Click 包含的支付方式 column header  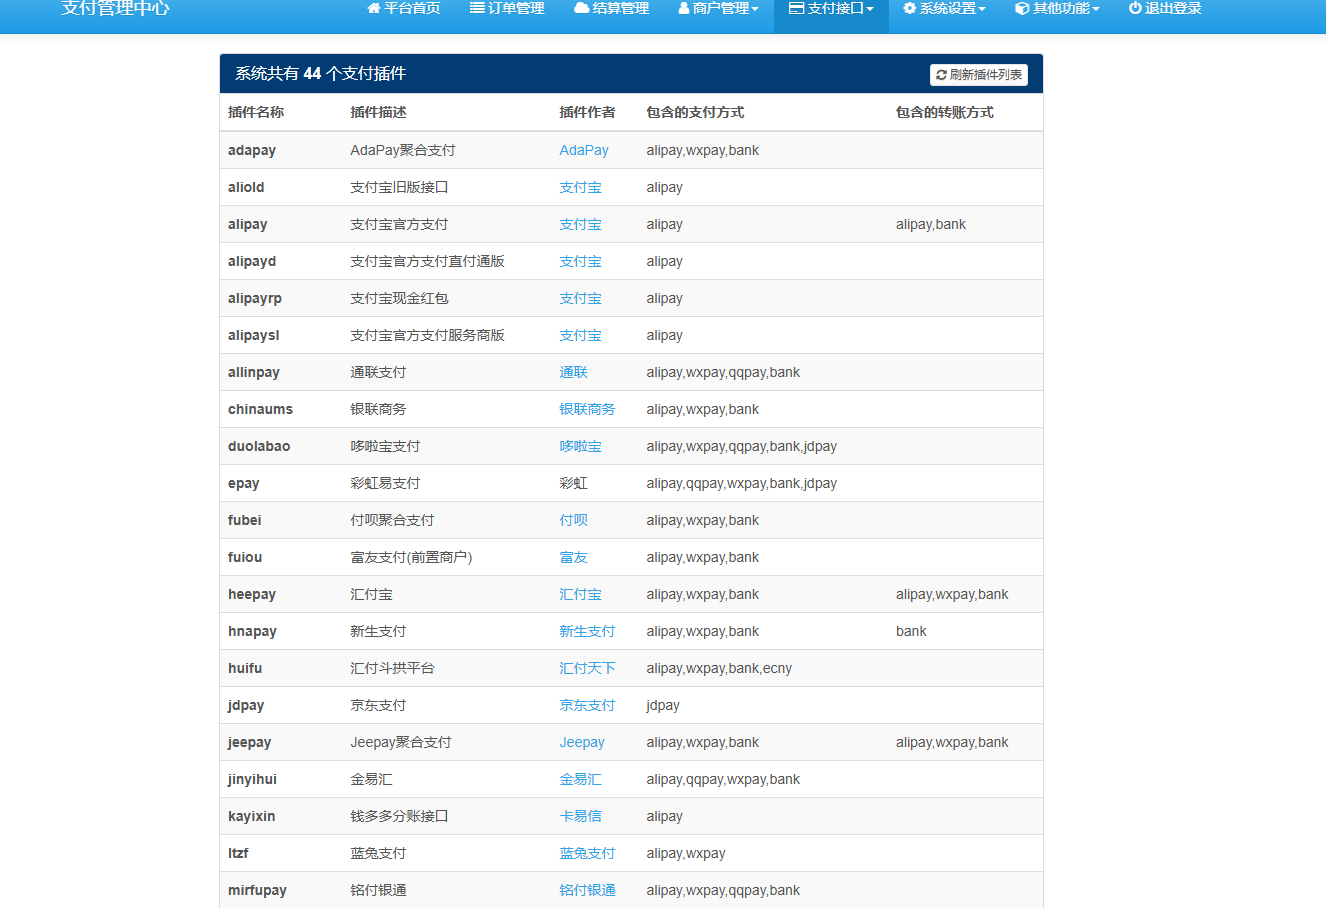tap(695, 112)
